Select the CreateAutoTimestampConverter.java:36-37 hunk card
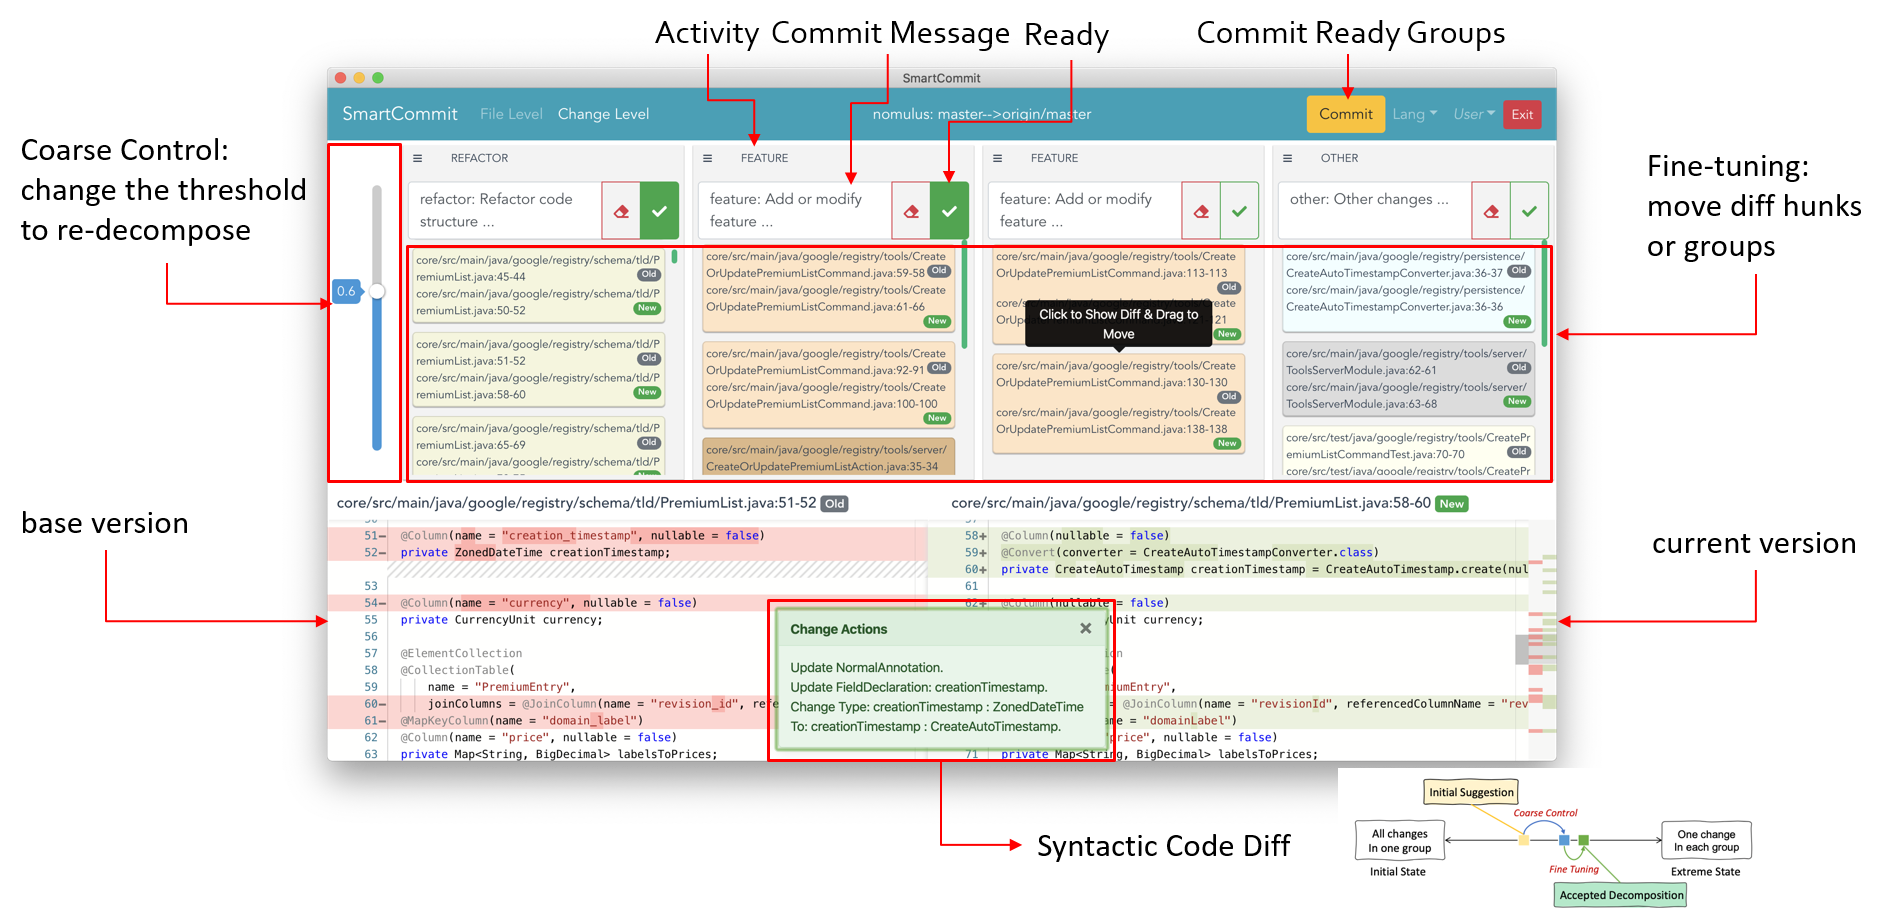The width and height of the screenshot is (1891, 922). [1410, 289]
